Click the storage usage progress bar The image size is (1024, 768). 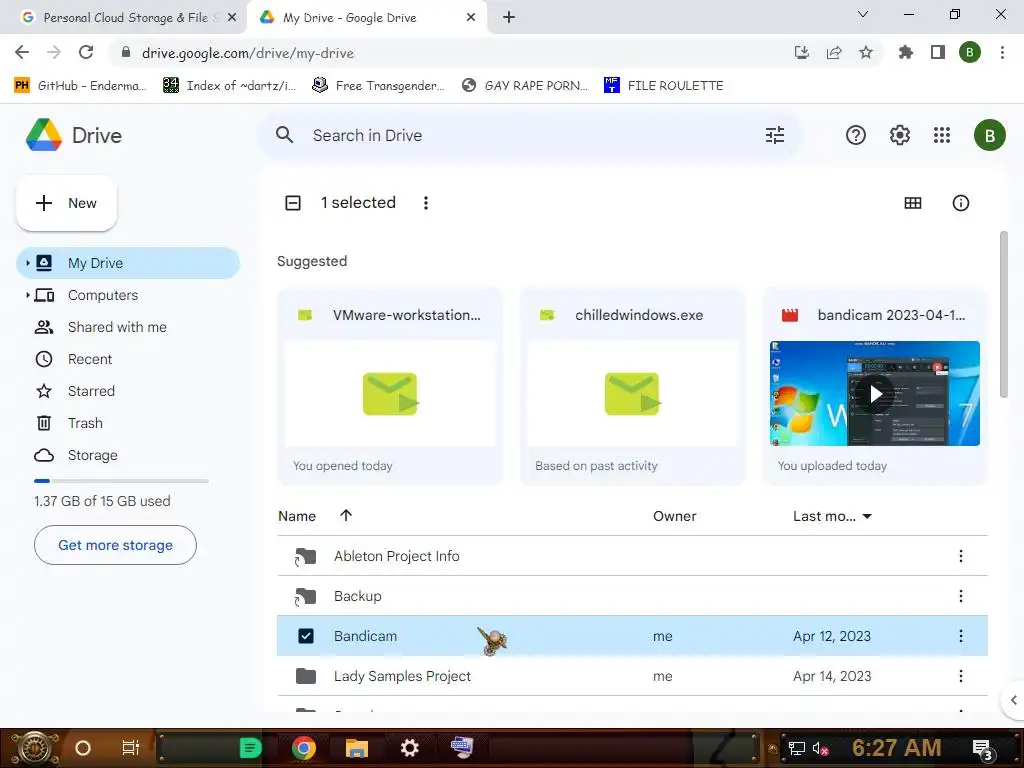tap(121, 481)
